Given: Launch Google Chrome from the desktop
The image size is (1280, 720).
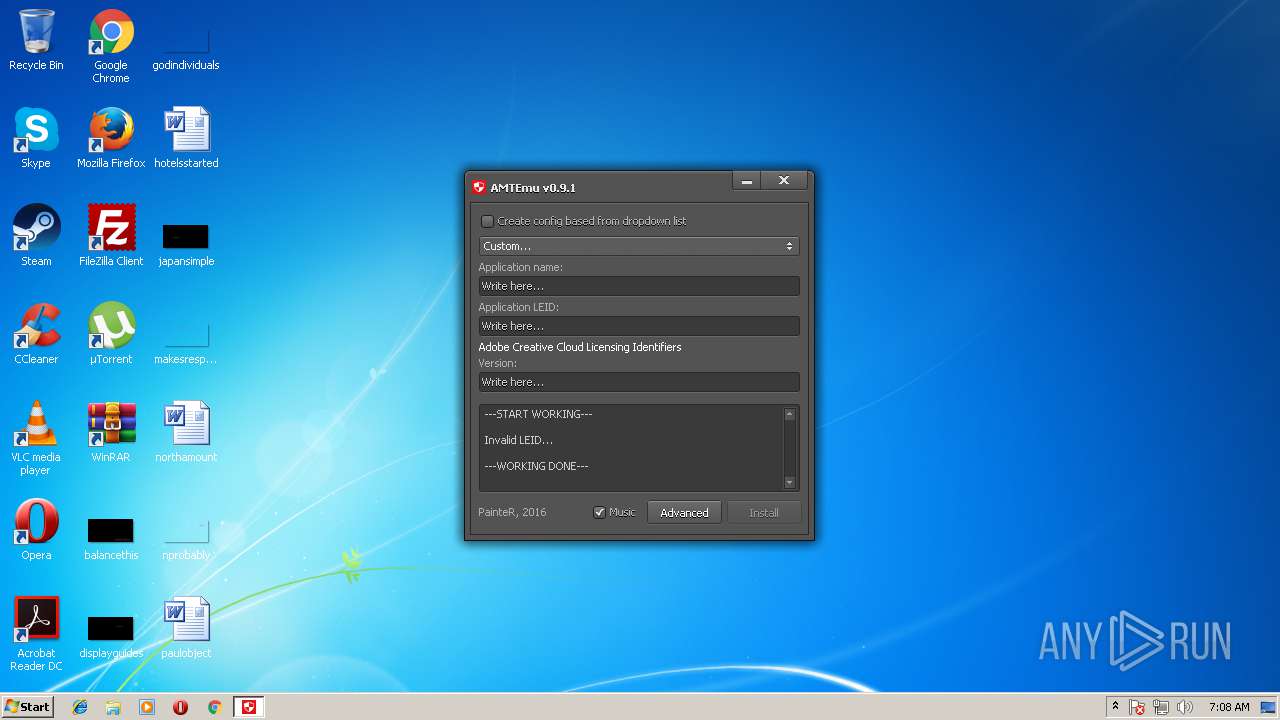Looking at the screenshot, I should point(111,46).
